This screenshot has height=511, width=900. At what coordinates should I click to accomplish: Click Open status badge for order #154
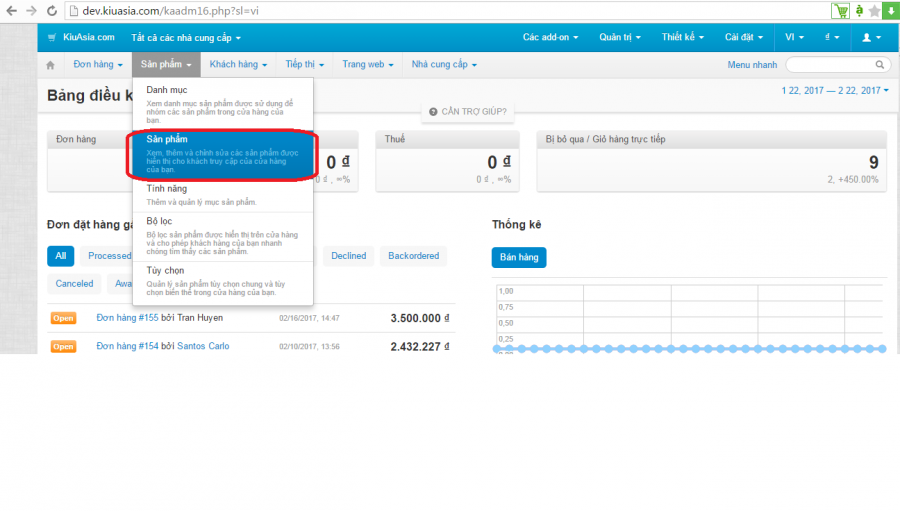(x=63, y=347)
